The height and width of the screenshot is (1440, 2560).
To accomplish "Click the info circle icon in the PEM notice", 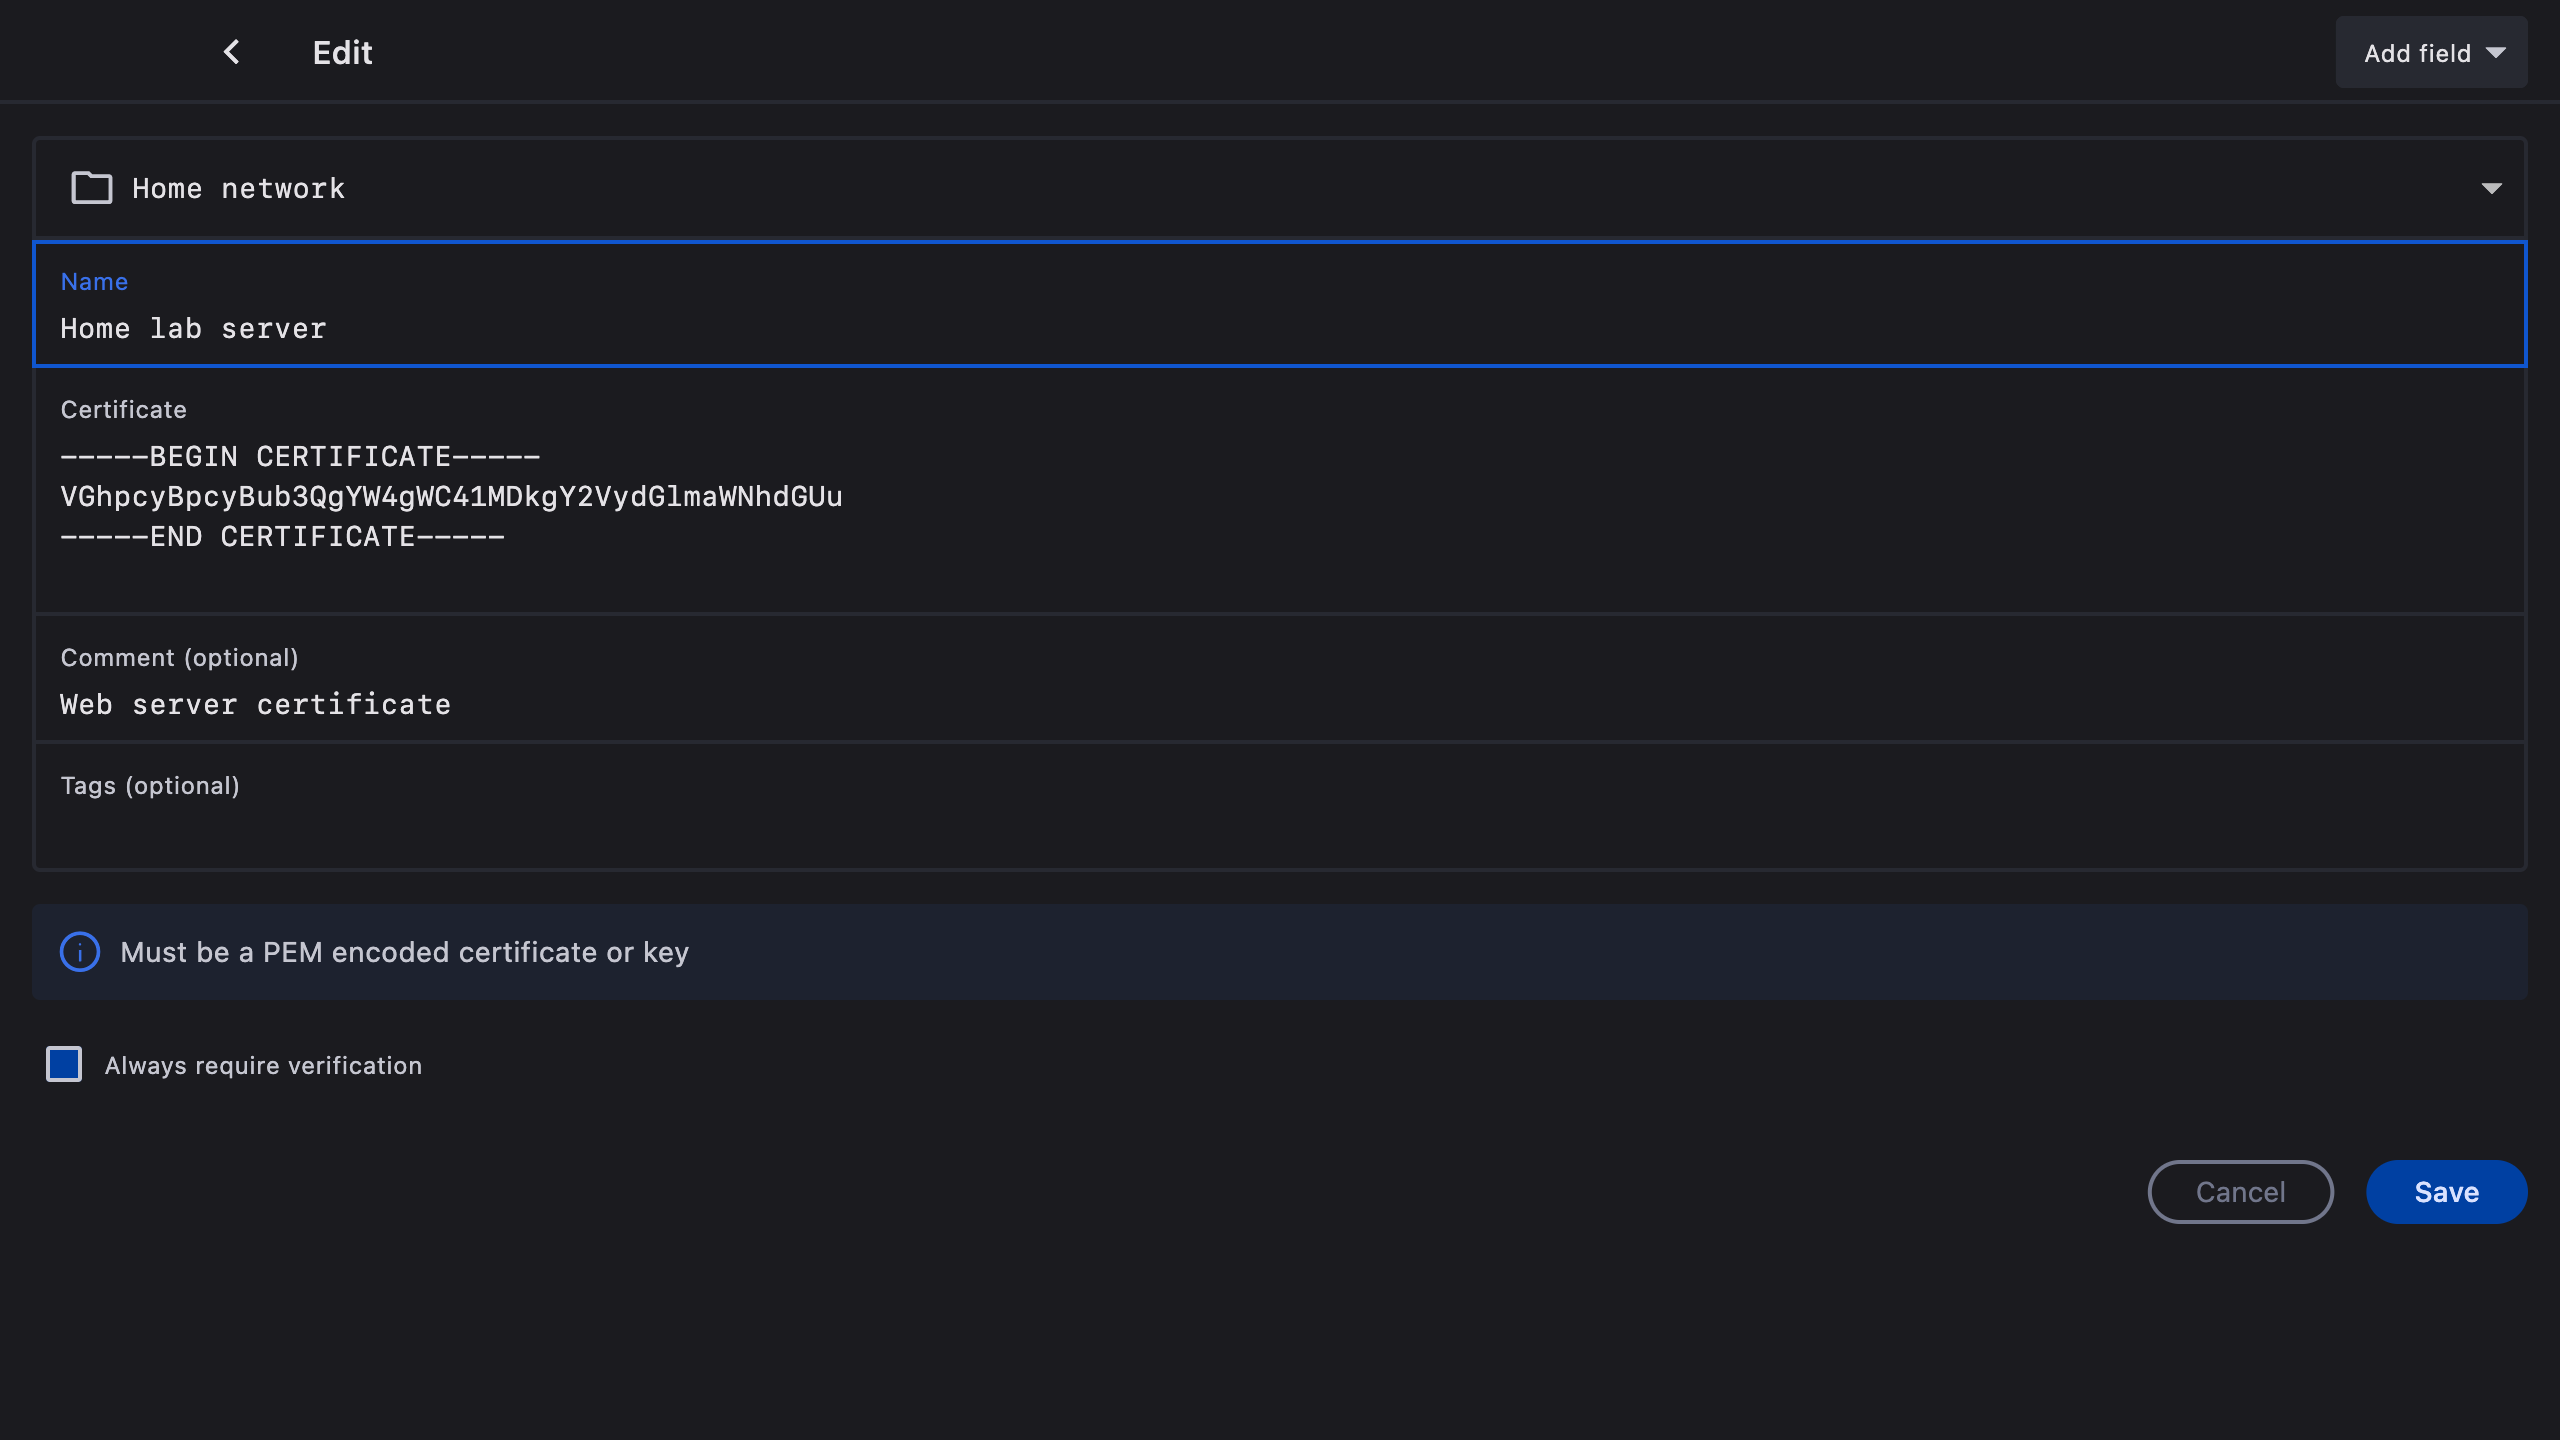I will coord(80,952).
